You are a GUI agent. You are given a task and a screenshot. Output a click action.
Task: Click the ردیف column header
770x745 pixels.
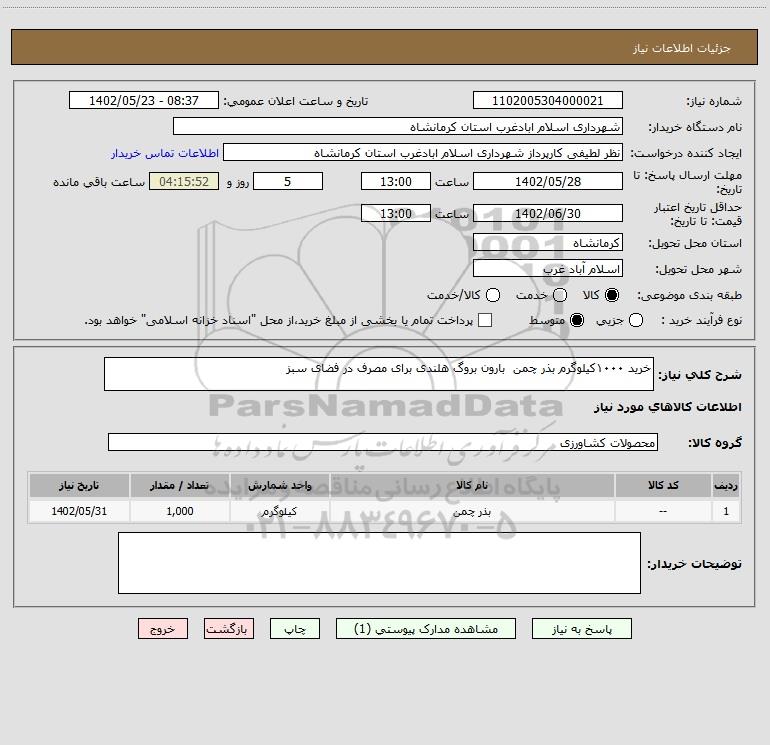[726, 486]
